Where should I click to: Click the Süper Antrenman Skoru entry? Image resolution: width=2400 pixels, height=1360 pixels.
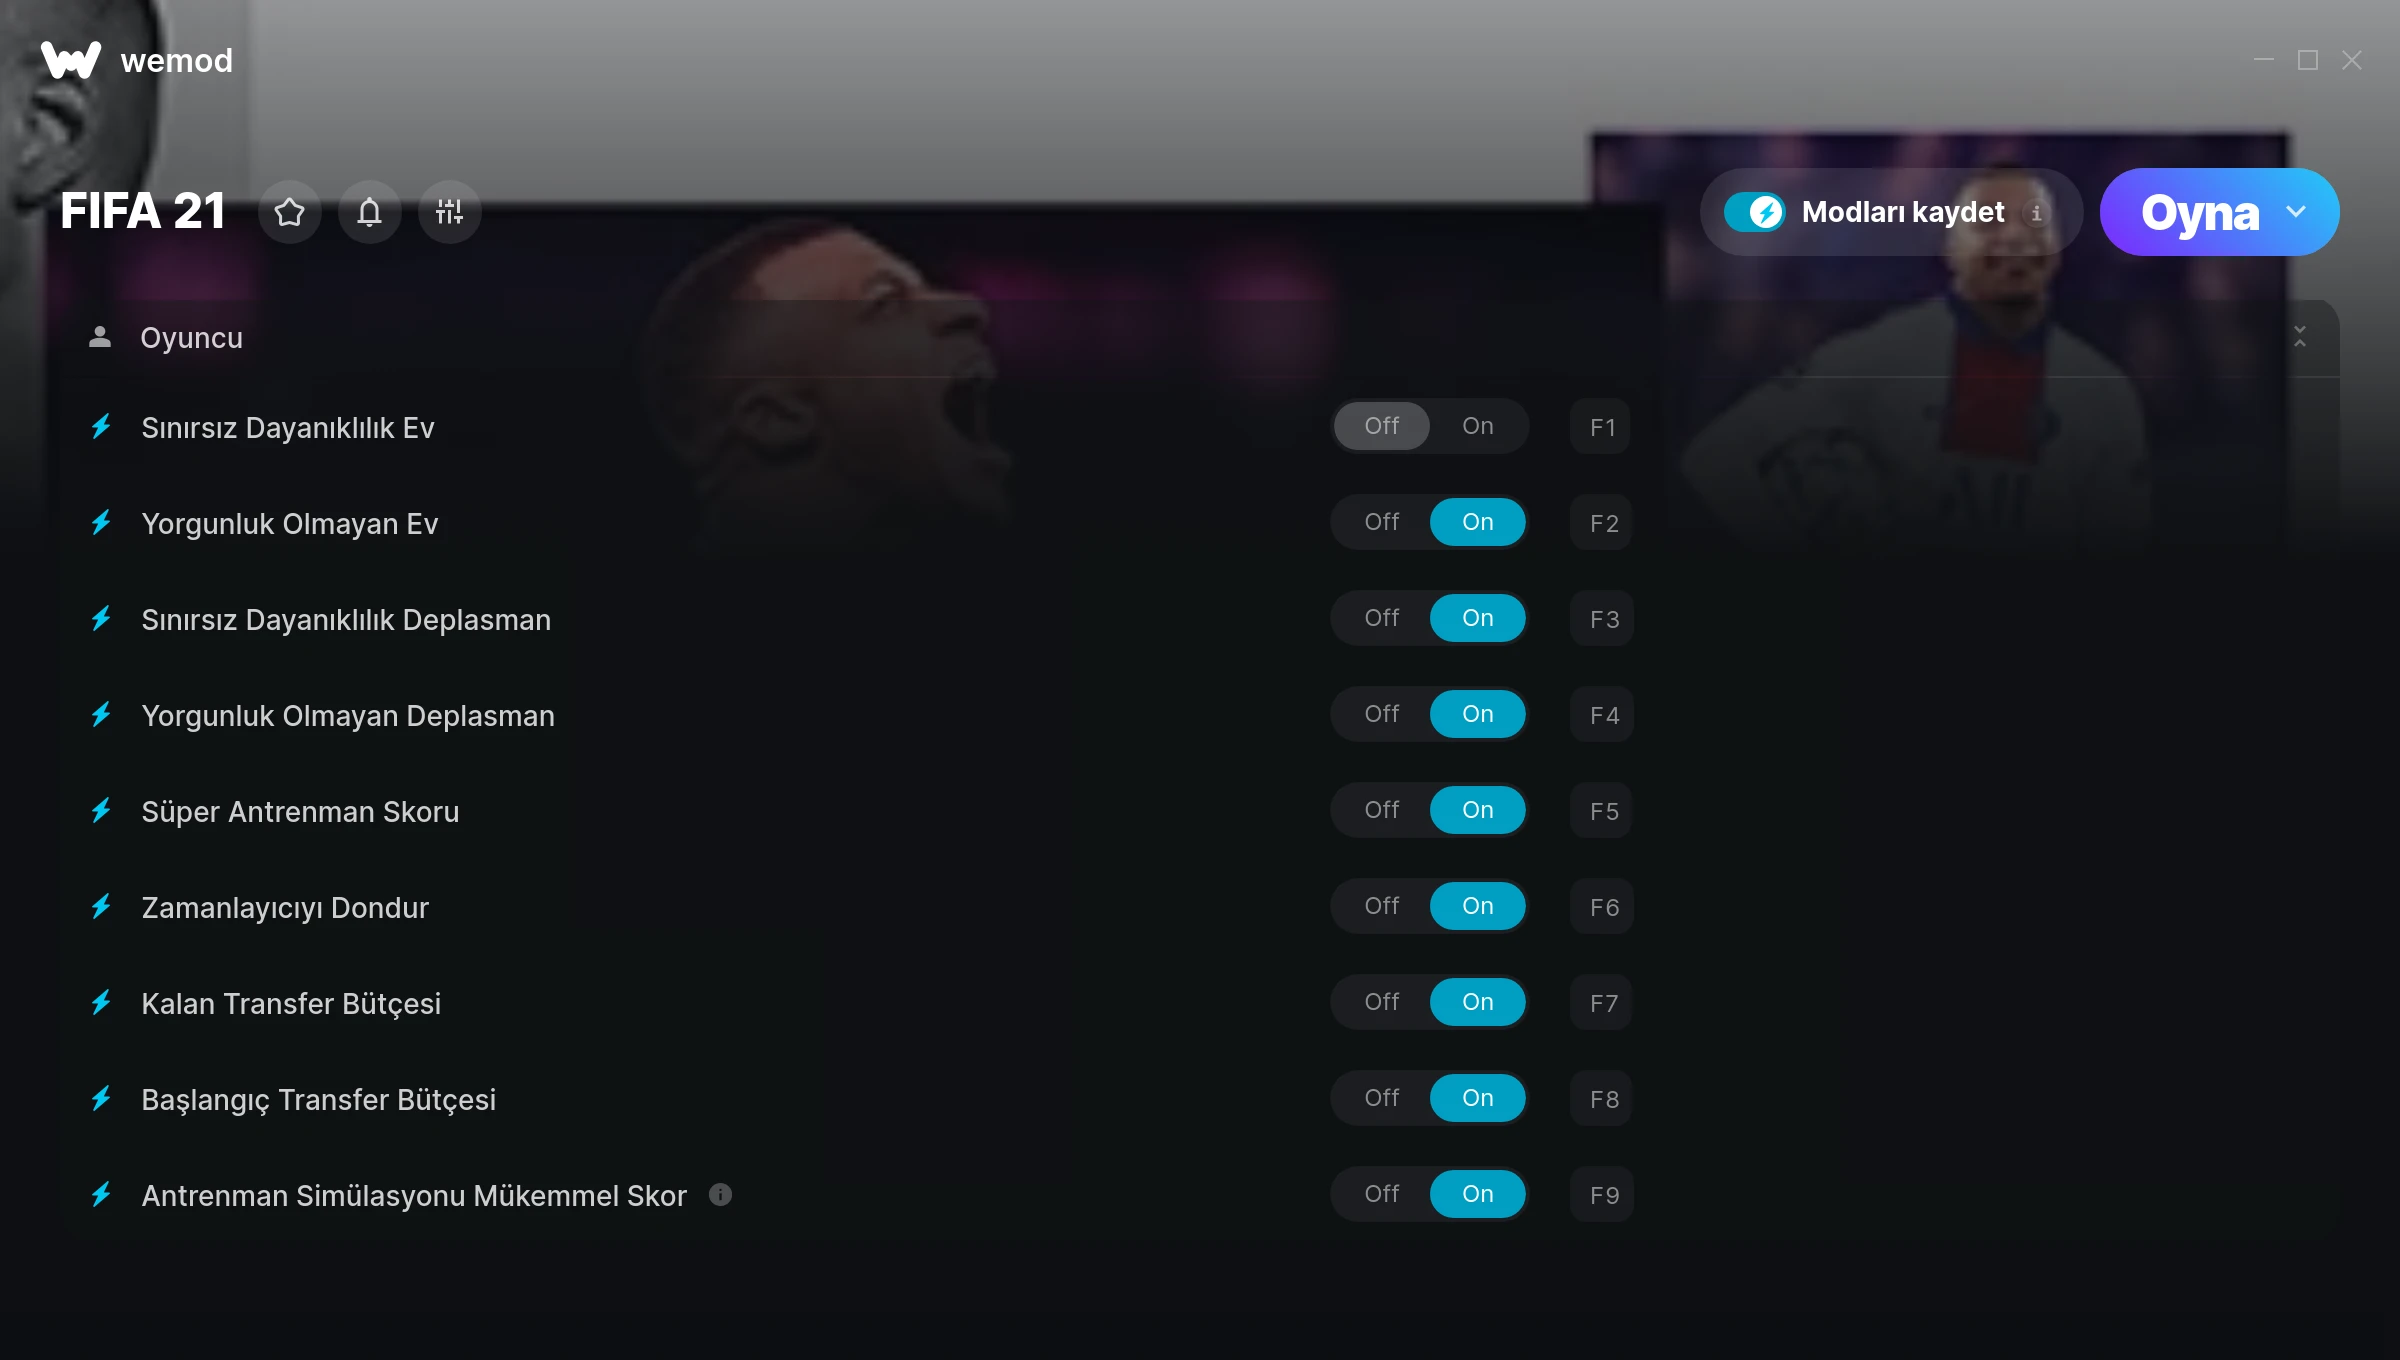(x=300, y=811)
